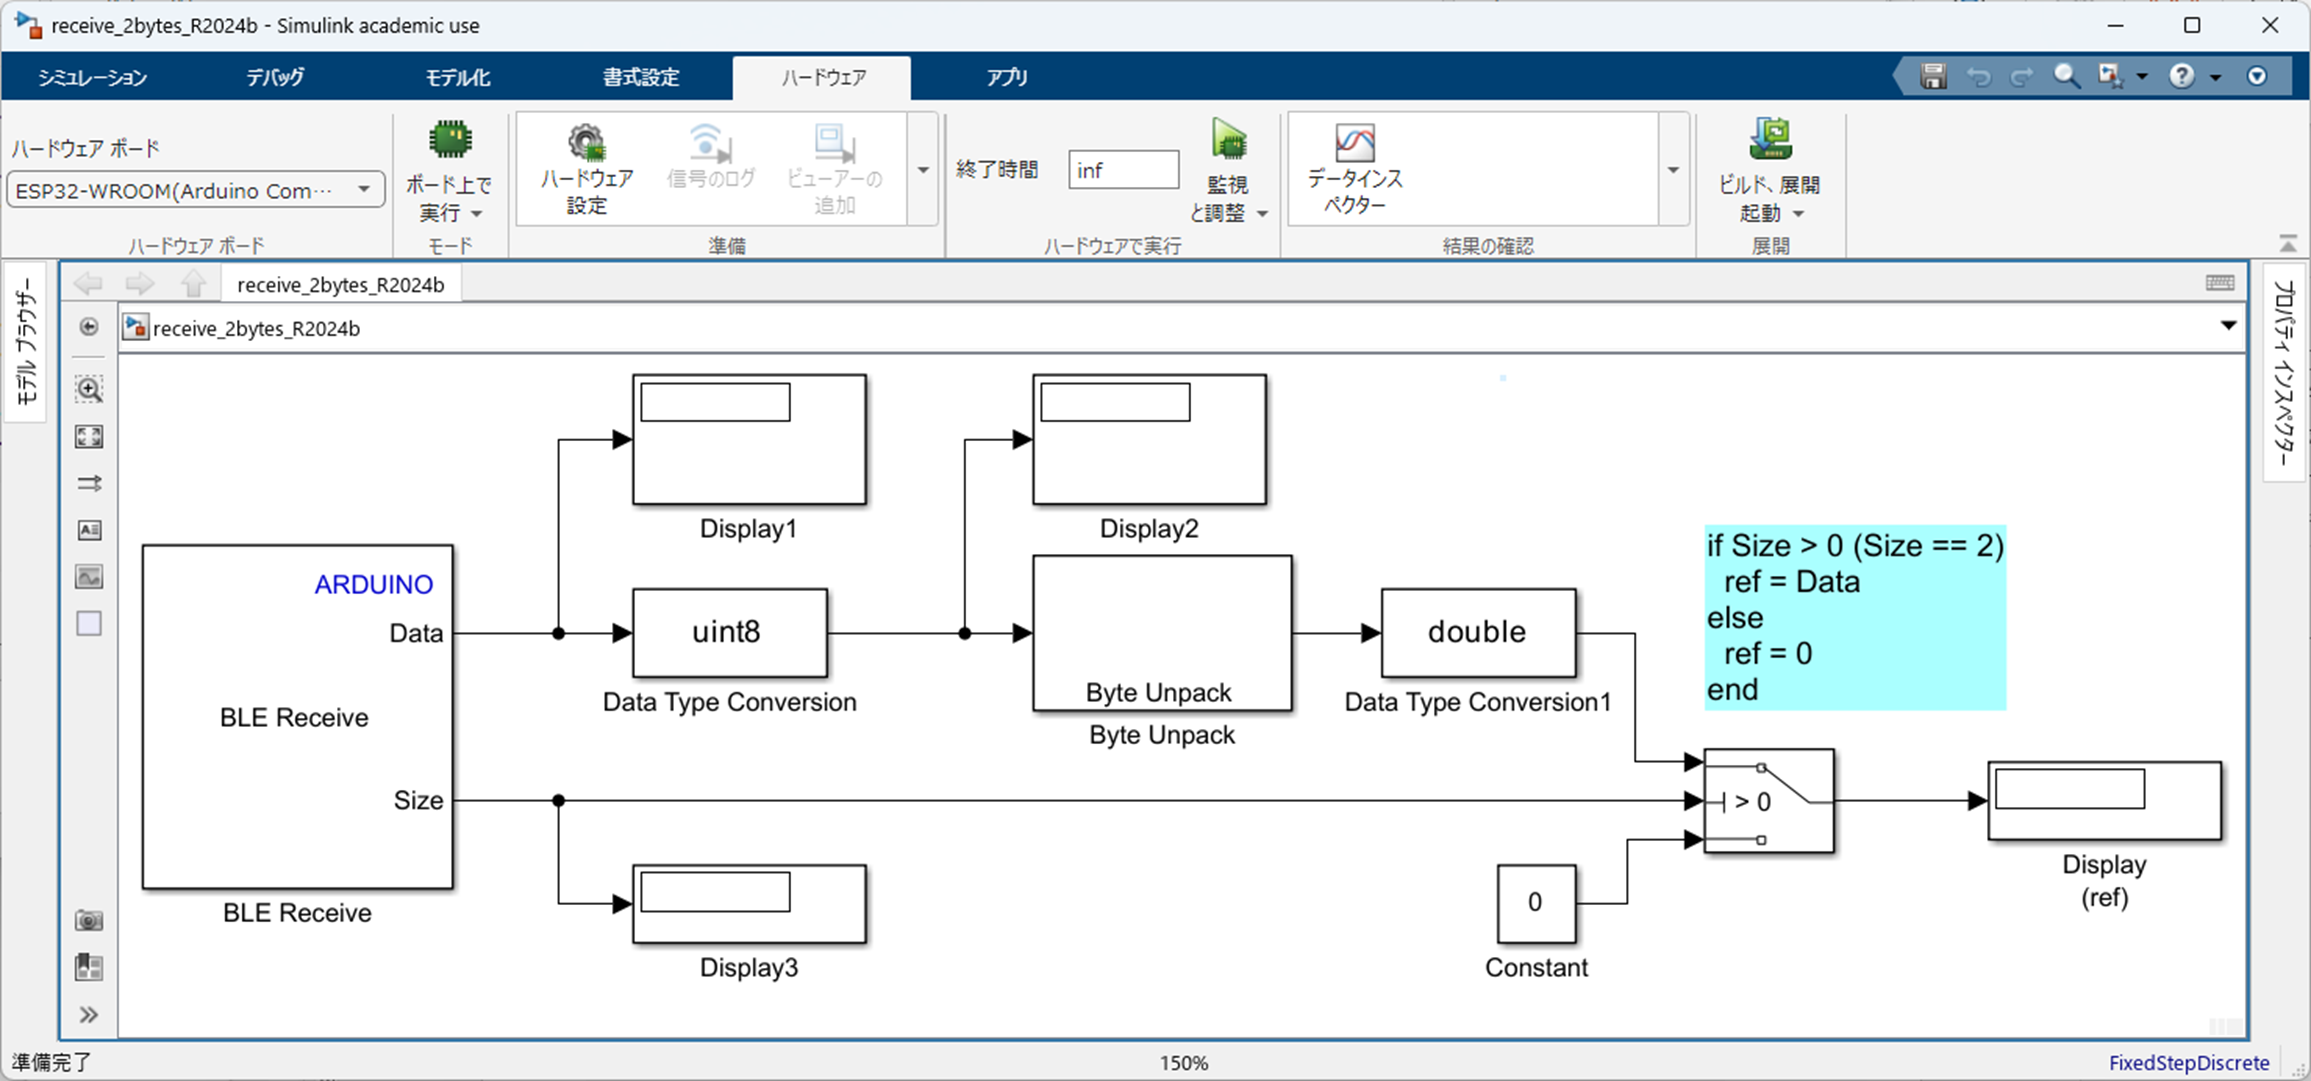Save the model with toolbar save icon
Image resolution: width=2311 pixels, height=1081 pixels.
1933,77
